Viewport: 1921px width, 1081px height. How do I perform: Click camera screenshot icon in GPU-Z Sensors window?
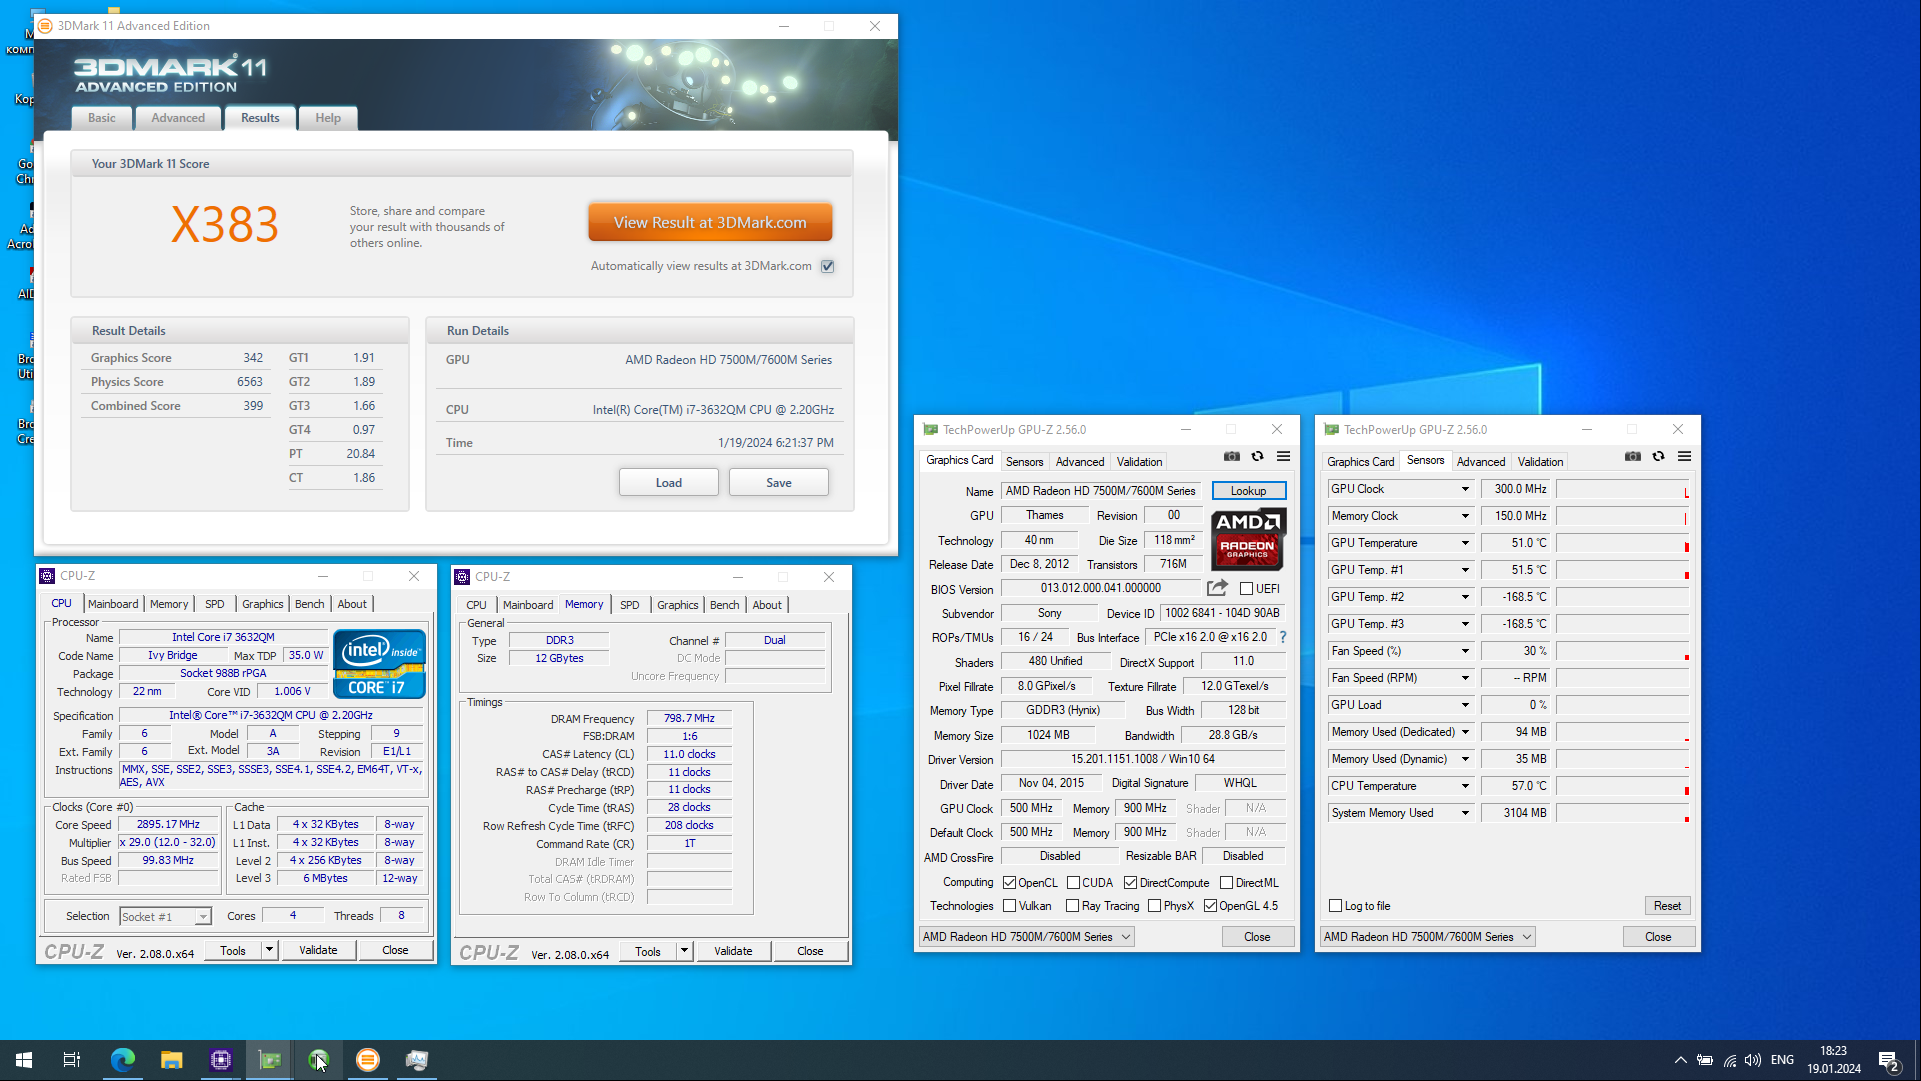click(1633, 456)
